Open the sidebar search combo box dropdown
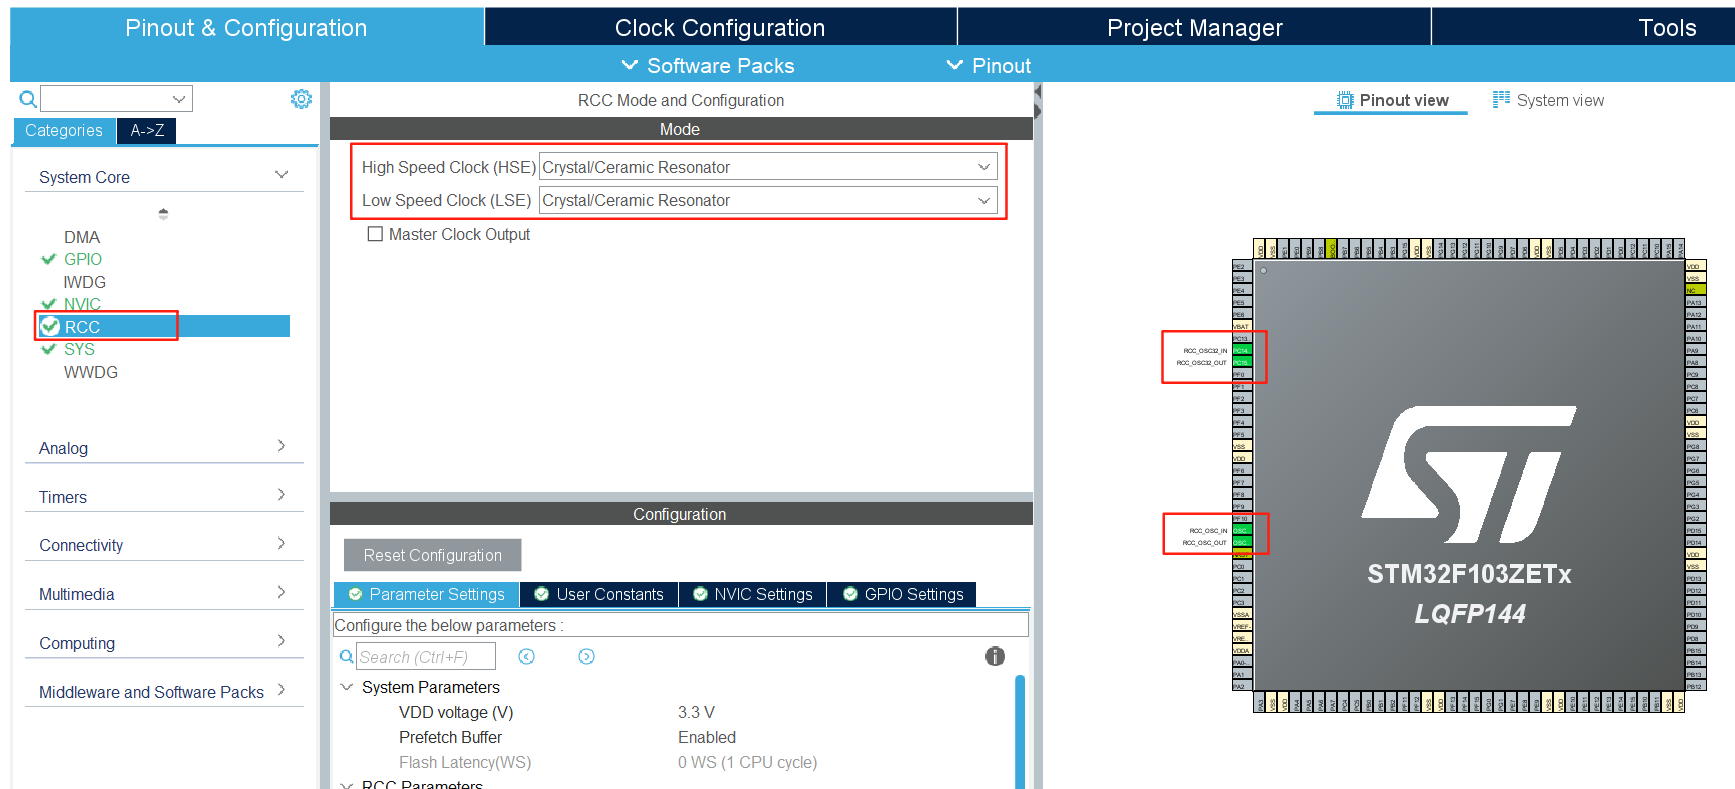Viewport: 1735px width, 789px height. point(179,99)
